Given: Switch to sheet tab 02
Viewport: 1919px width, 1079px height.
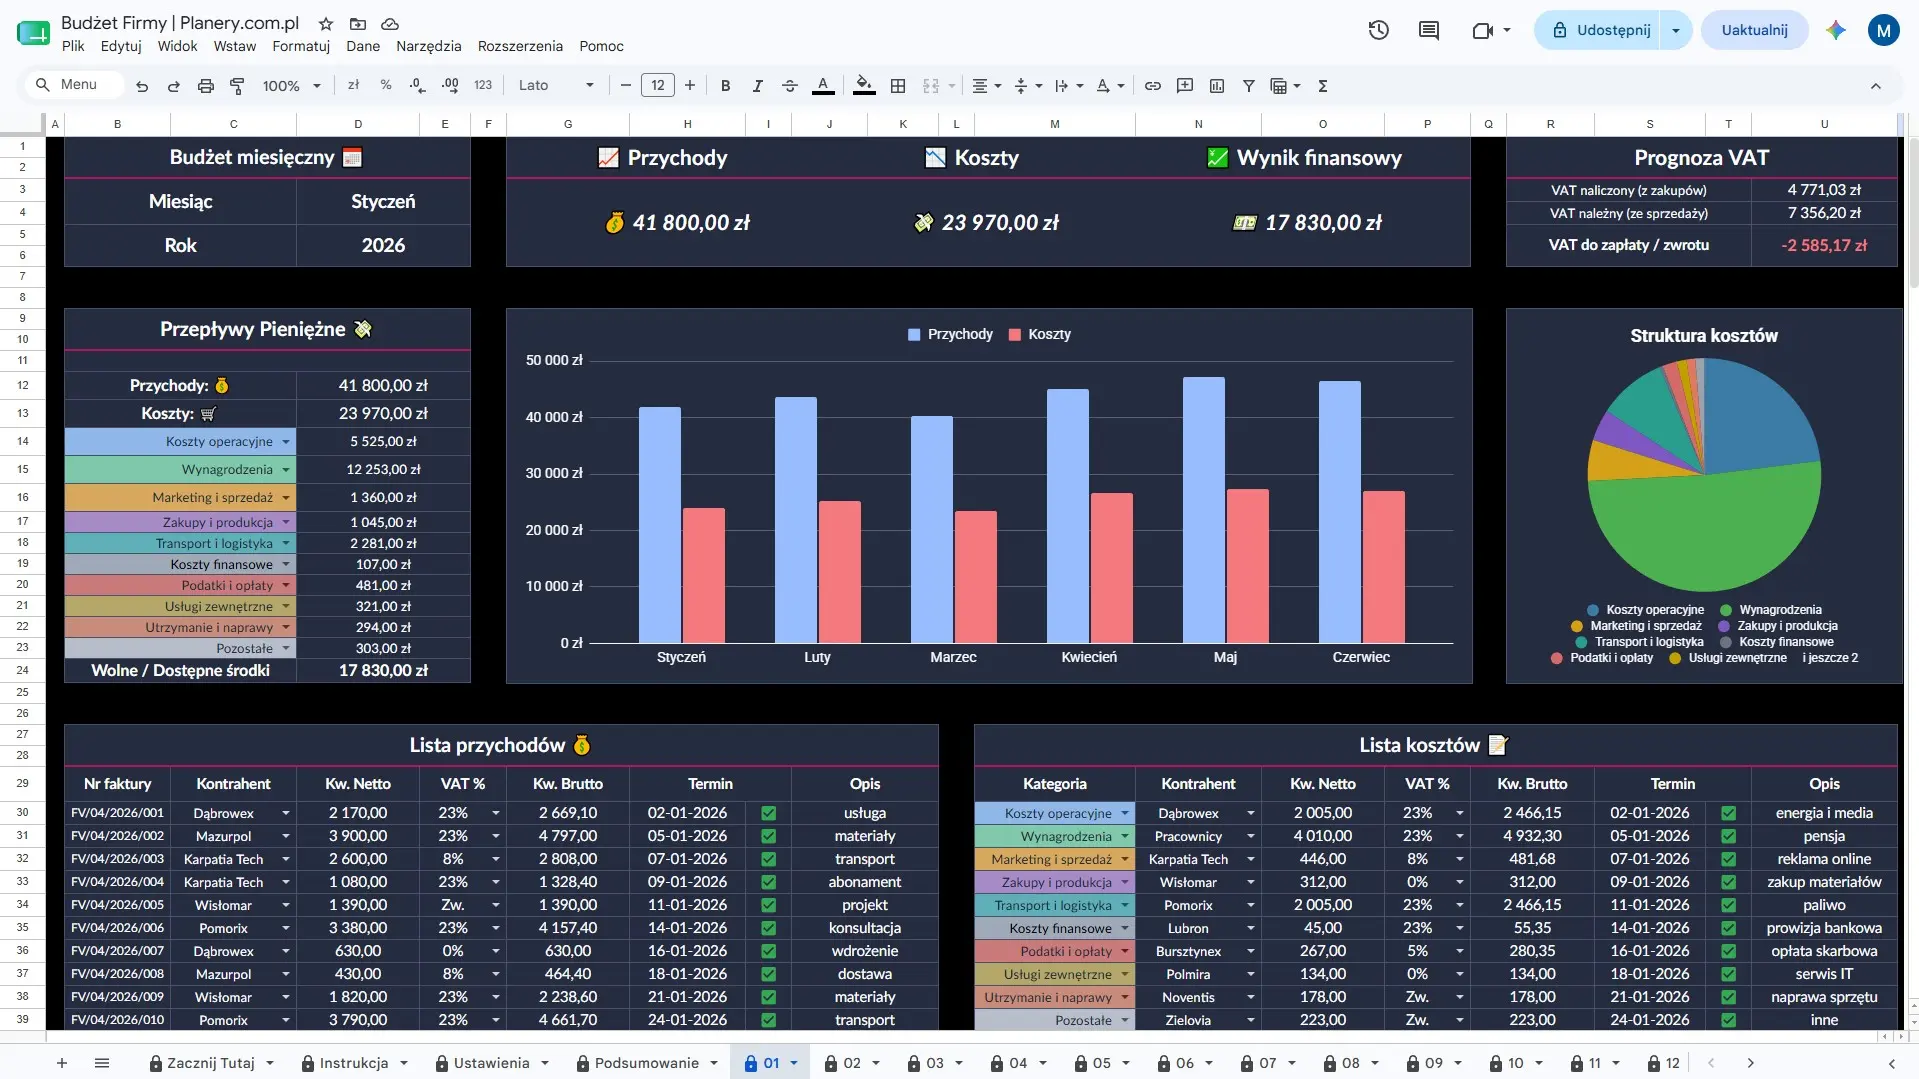Looking at the screenshot, I should click(x=852, y=1063).
